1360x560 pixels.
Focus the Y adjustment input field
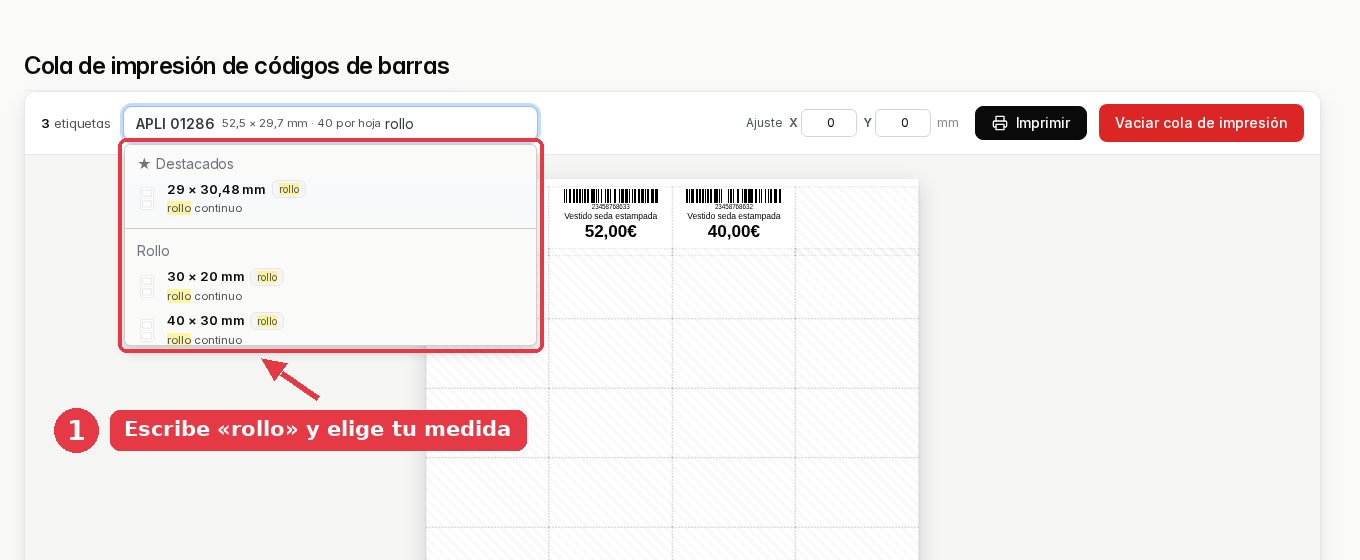click(x=903, y=123)
